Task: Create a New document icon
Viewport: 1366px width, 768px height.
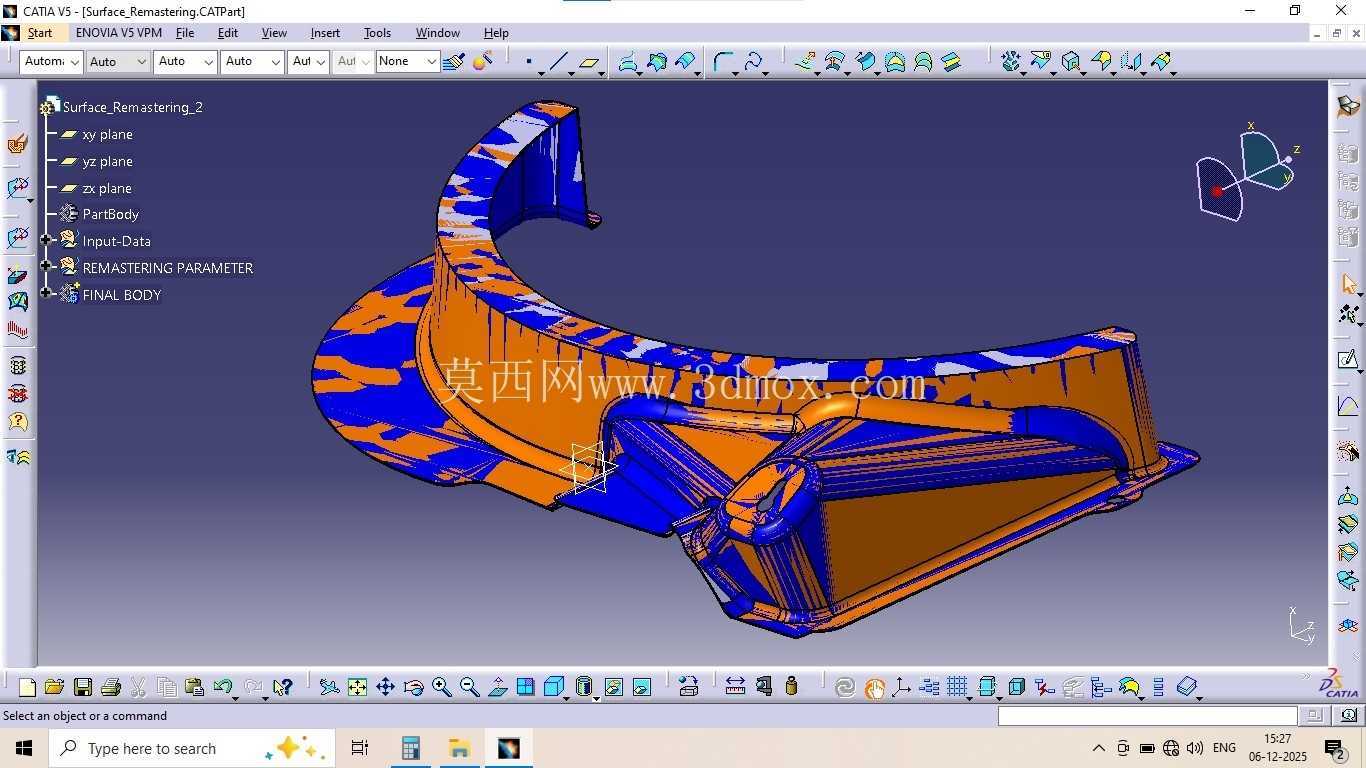Action: pyautogui.click(x=27, y=687)
